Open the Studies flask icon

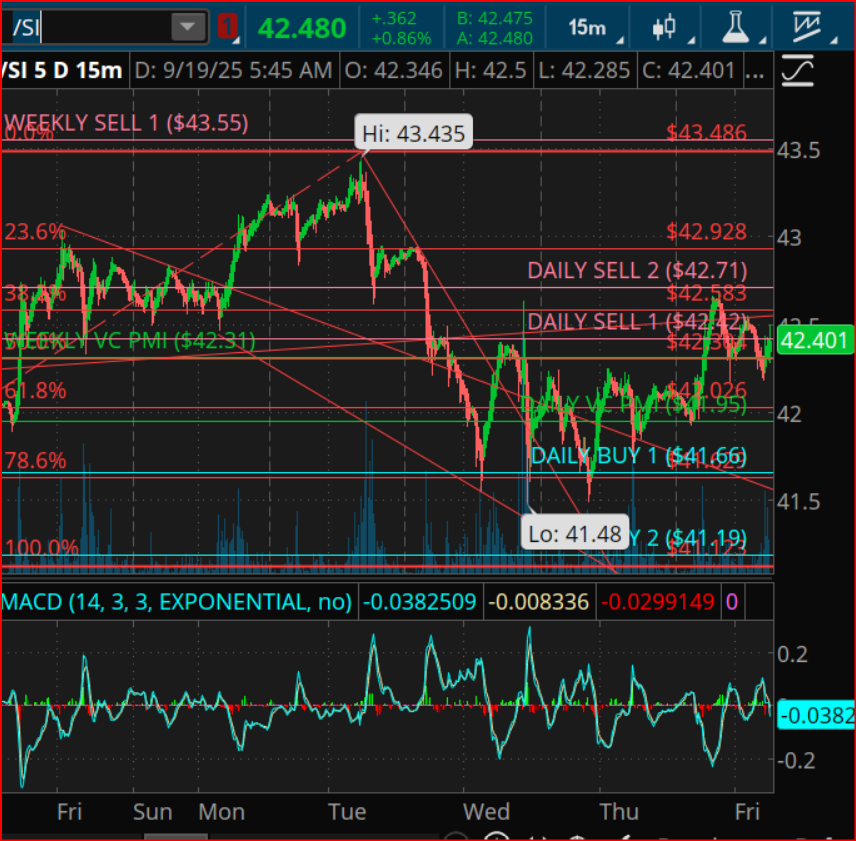735,27
